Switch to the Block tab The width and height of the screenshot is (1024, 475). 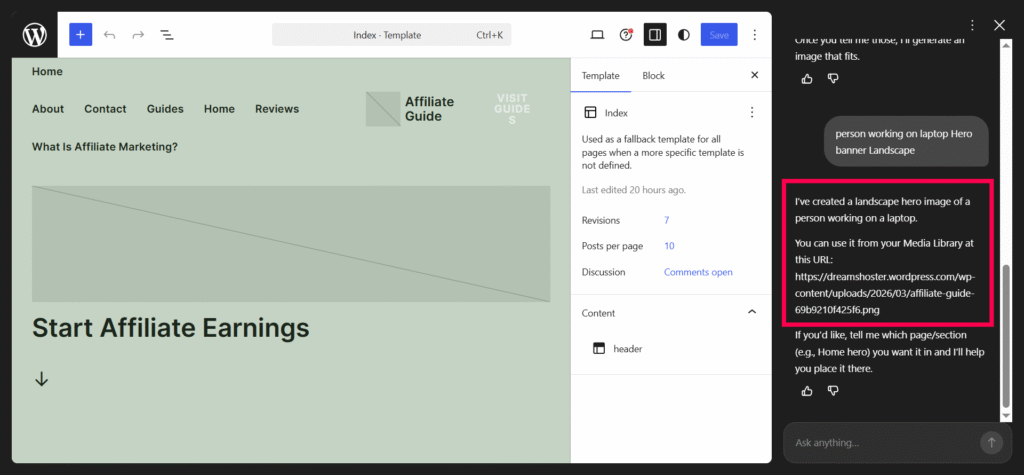click(653, 76)
